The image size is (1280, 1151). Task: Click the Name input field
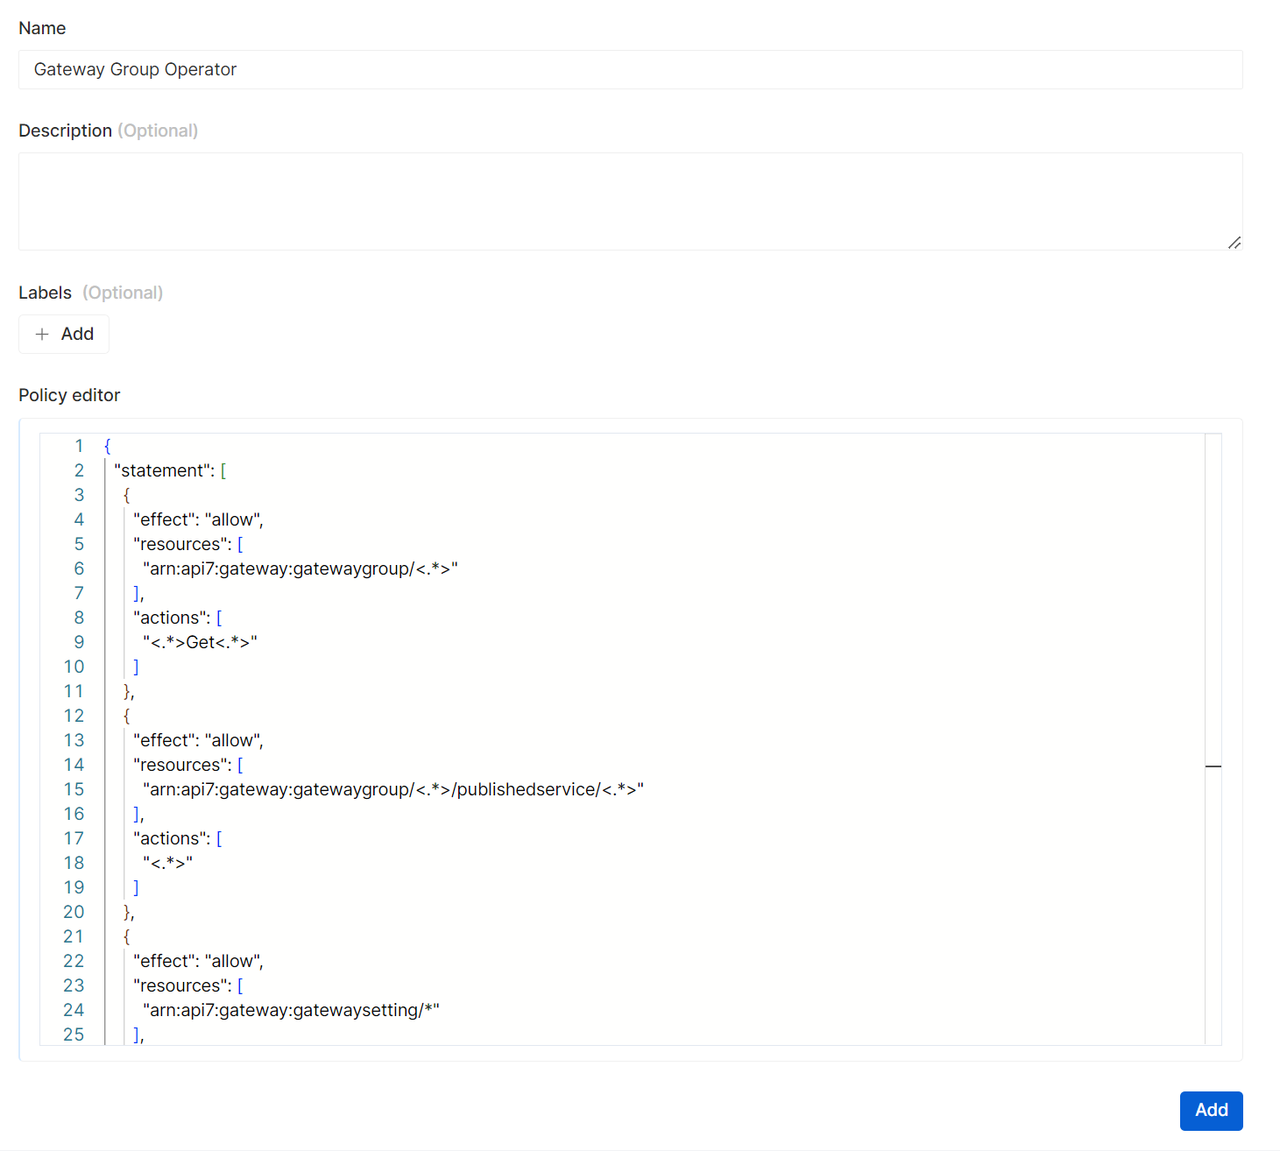630,70
